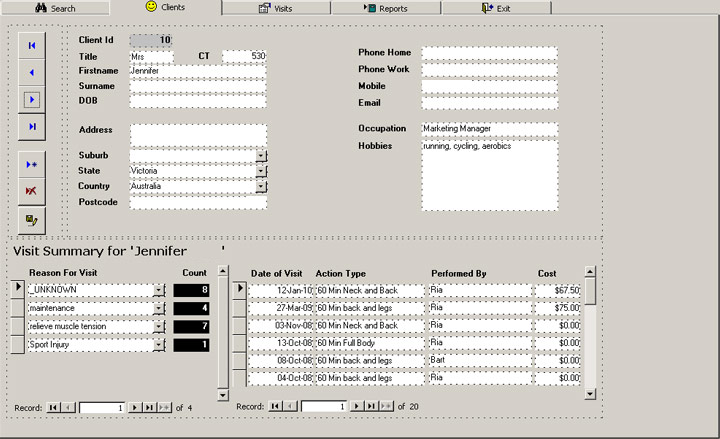720x439 pixels.
Task: Select row marker for 12-Jan-10 visit
Action: (x=240, y=290)
